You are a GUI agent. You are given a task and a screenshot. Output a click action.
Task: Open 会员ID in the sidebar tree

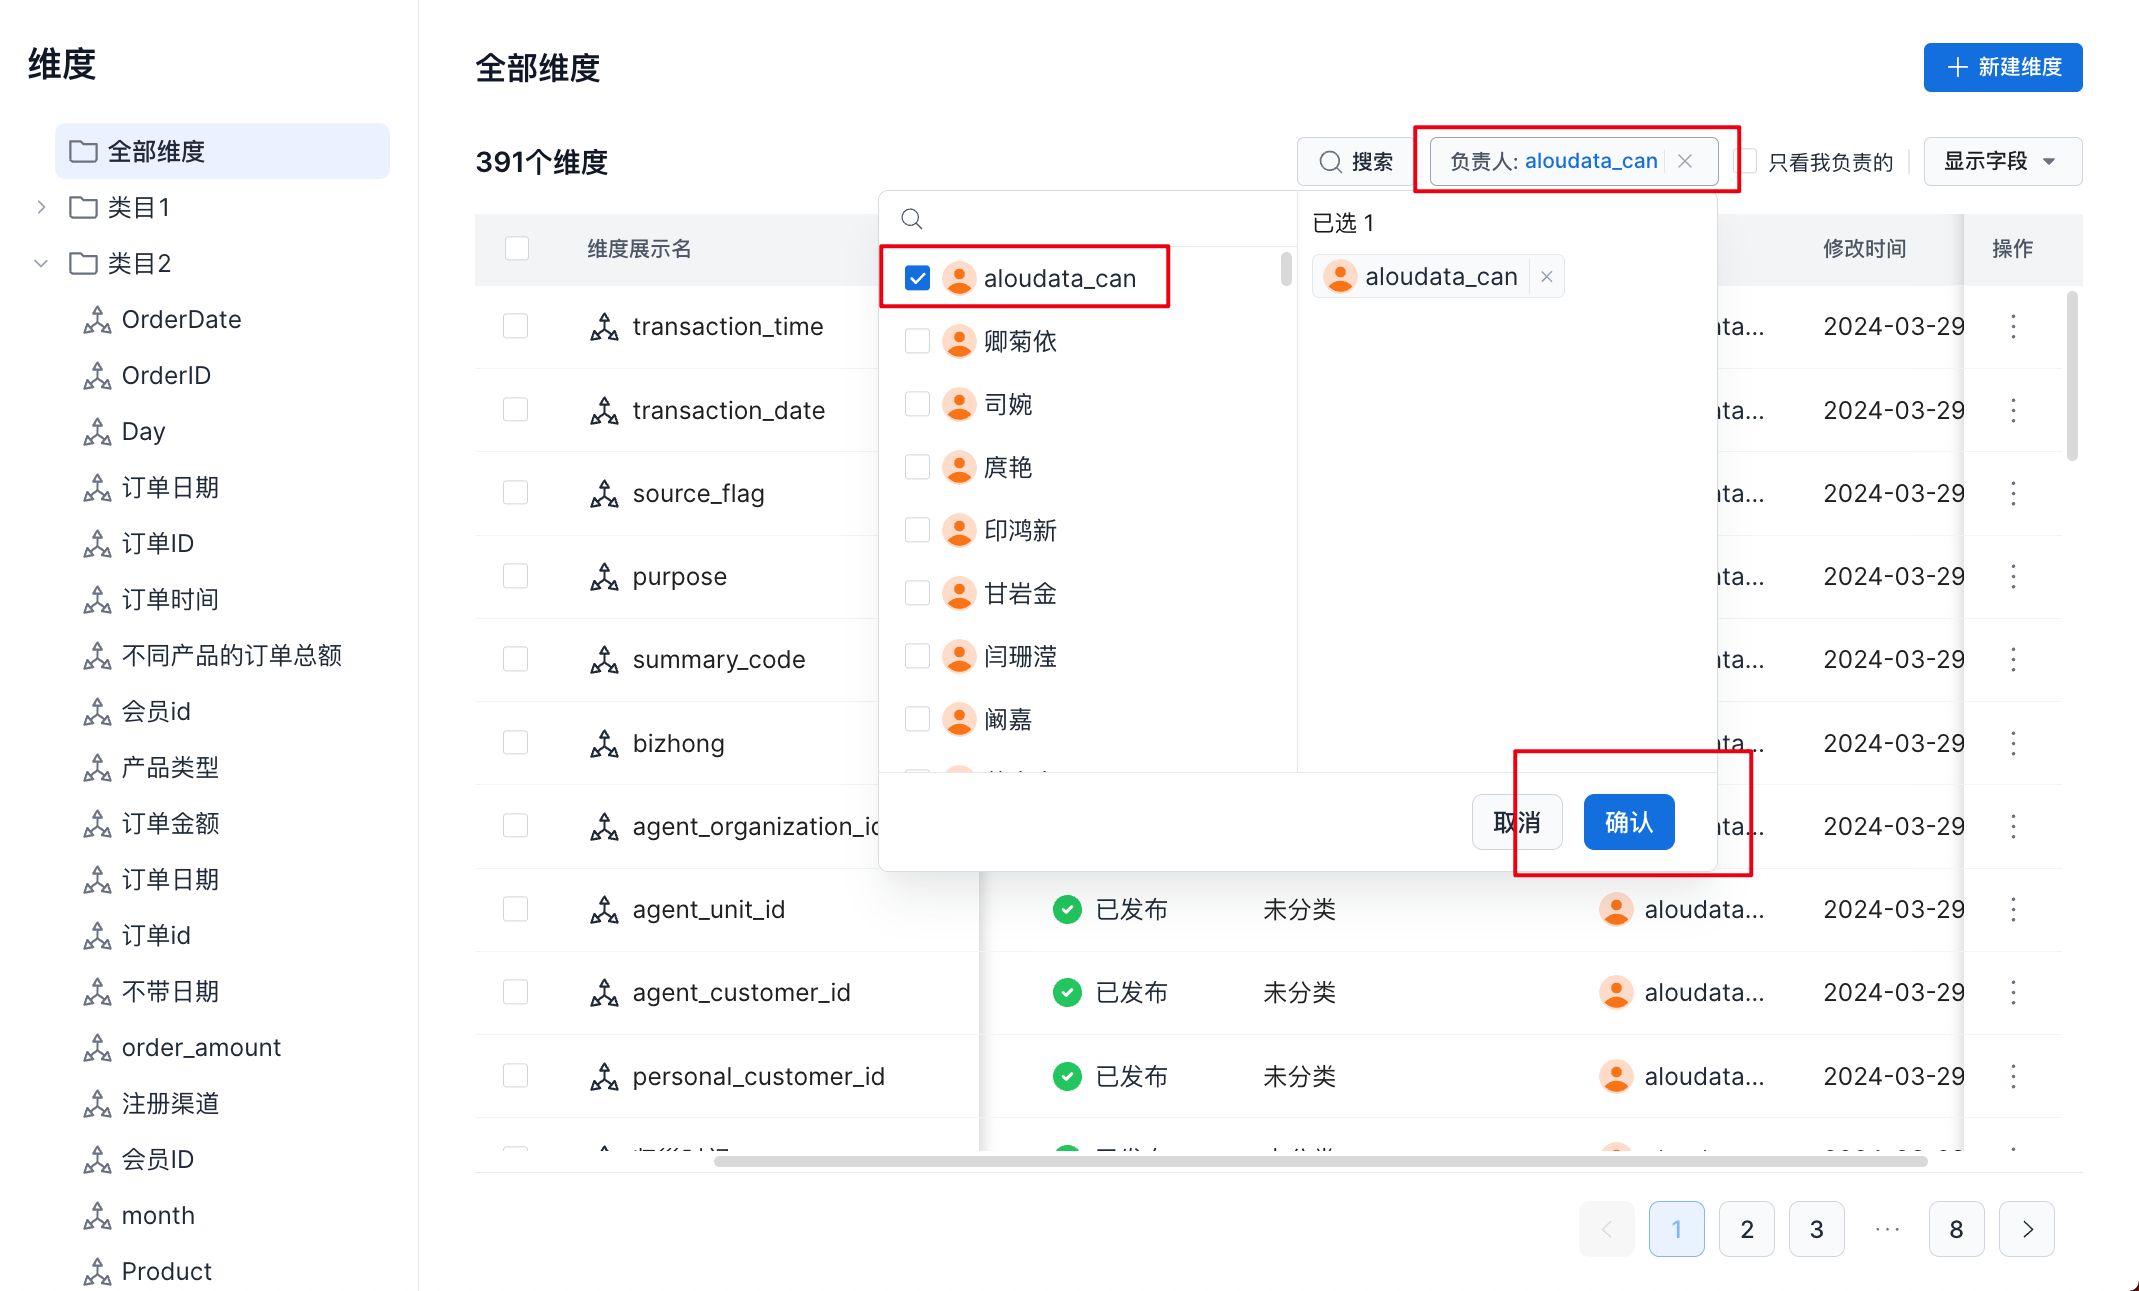[x=157, y=1159]
